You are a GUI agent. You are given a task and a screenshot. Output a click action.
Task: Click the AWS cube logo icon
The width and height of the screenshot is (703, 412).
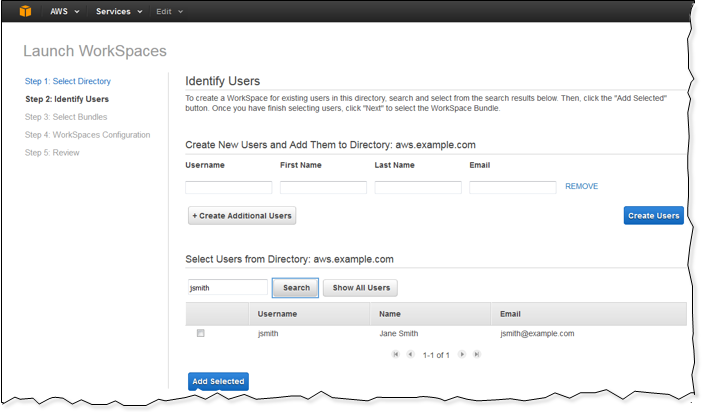click(x=26, y=11)
